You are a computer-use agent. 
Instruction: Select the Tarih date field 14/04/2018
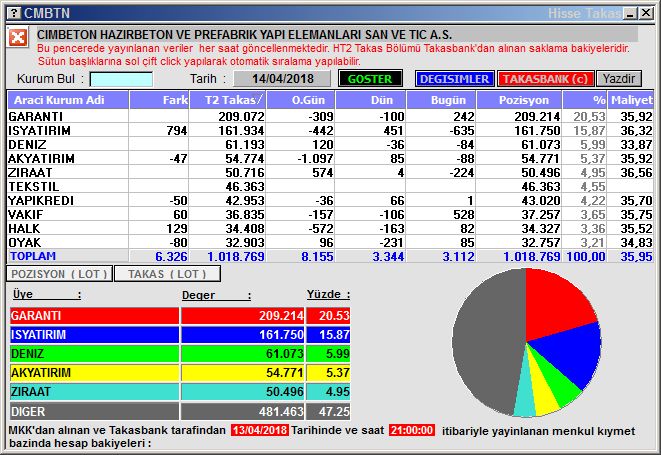coord(282,79)
